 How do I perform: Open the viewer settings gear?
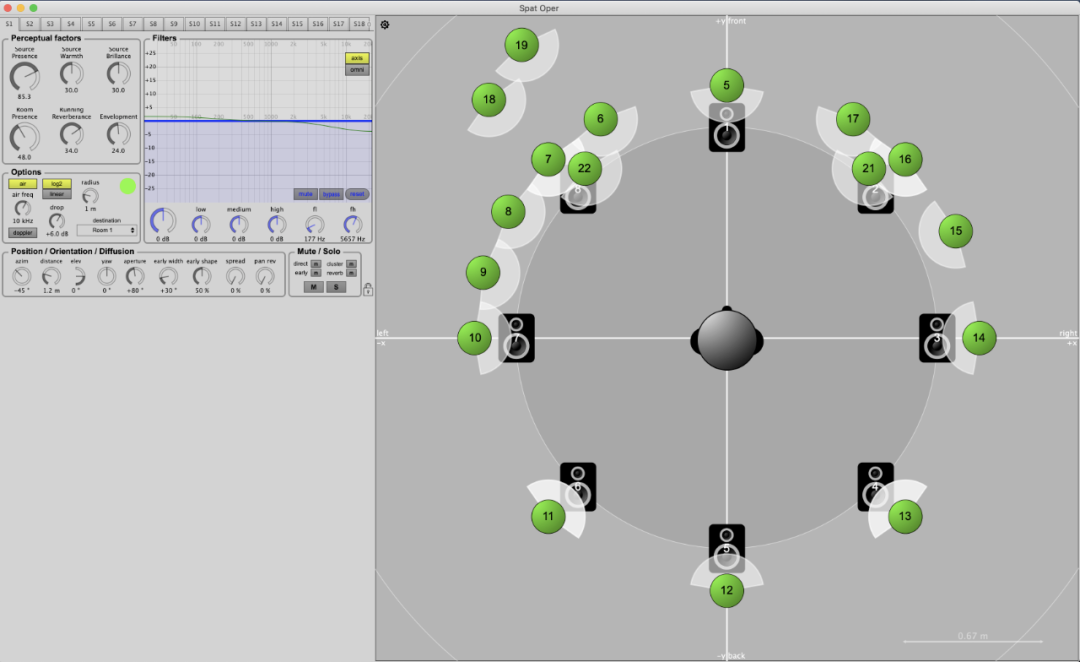point(385,25)
